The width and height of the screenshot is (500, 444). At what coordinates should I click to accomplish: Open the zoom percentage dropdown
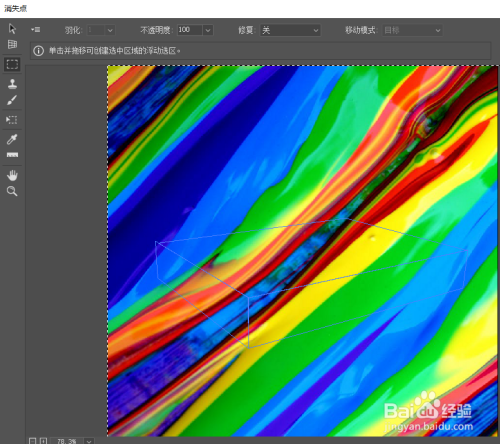click(x=89, y=441)
